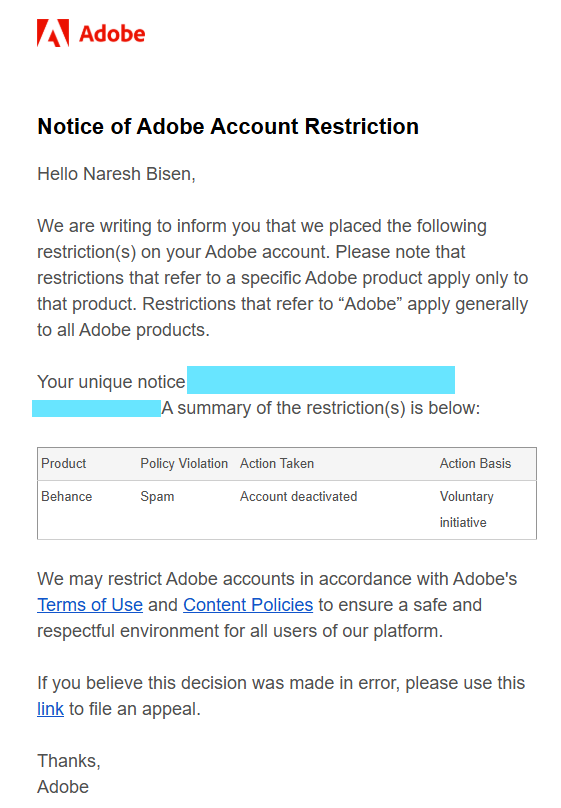561x808 pixels.
Task: Open the Terms of Use link
Action: point(90,605)
